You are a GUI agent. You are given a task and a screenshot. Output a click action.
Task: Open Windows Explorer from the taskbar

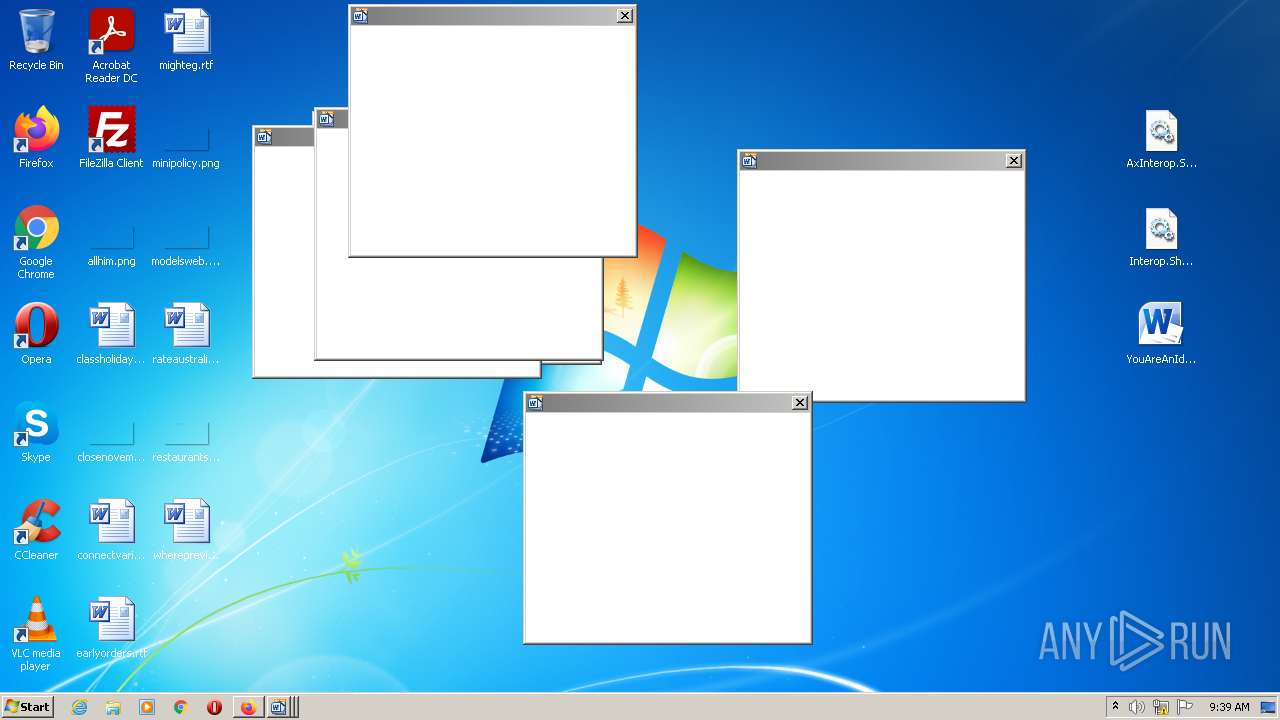click(x=113, y=707)
